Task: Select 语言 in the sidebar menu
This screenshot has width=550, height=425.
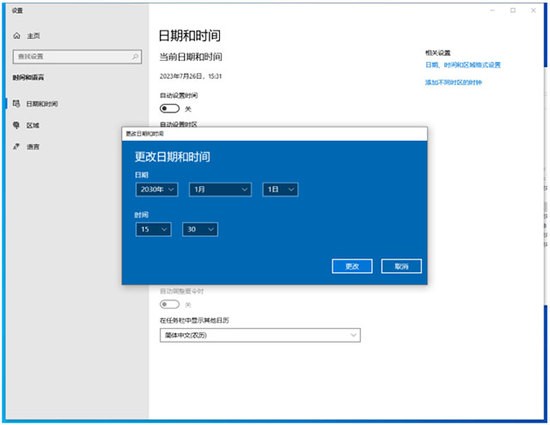Action: tap(33, 147)
